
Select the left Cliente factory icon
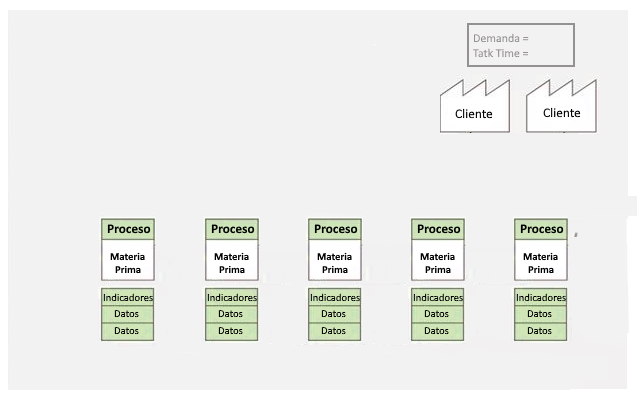pos(474,106)
